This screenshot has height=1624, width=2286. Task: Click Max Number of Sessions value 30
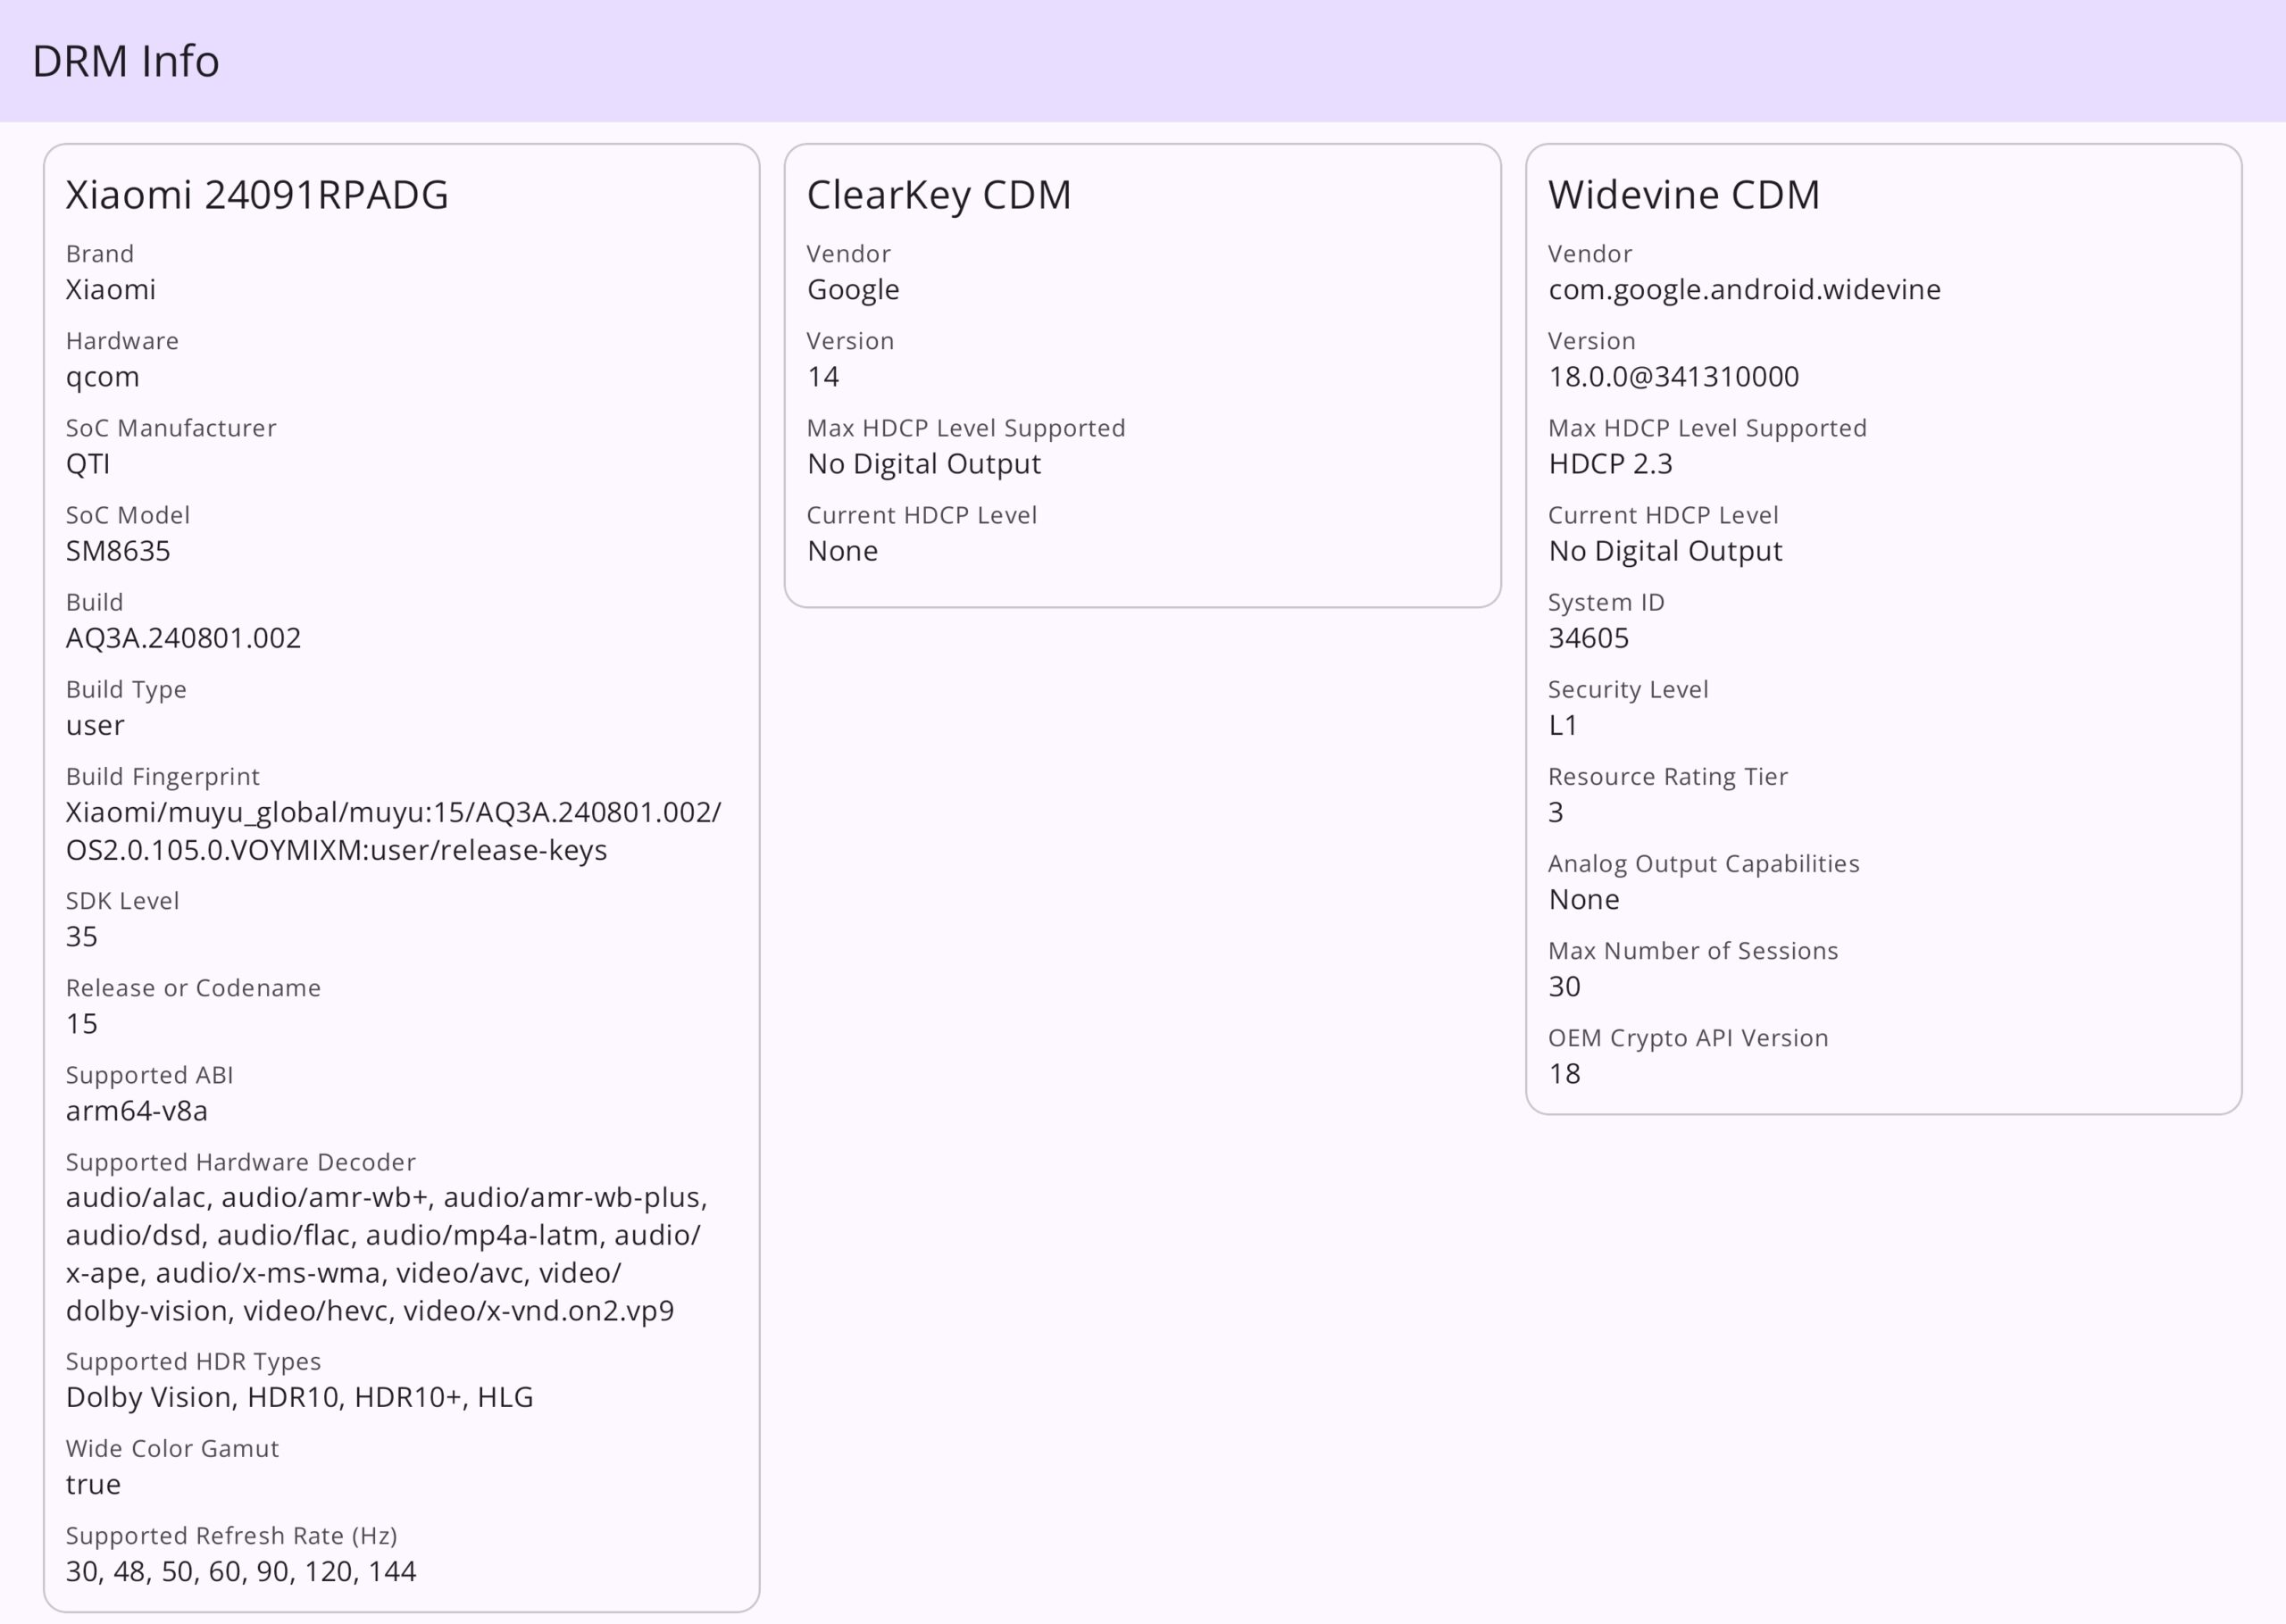(x=1564, y=986)
